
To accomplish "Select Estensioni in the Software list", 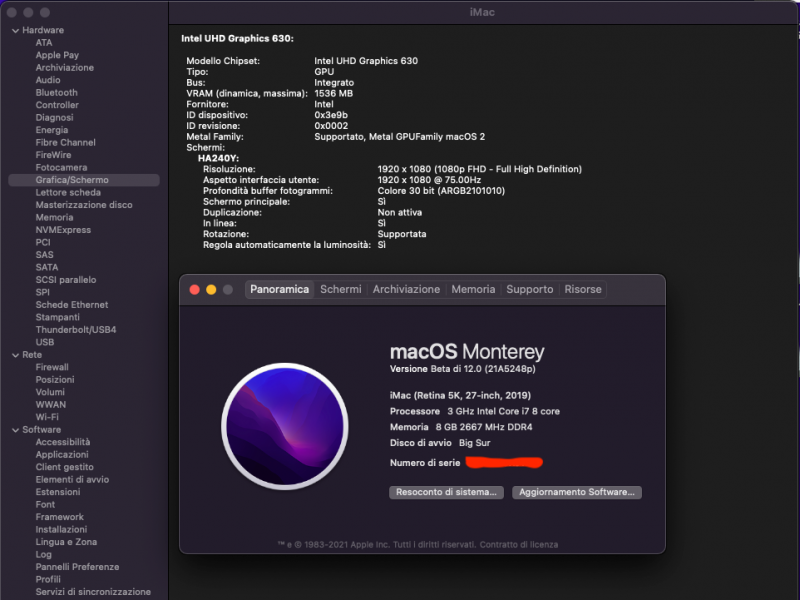I will tap(58, 492).
